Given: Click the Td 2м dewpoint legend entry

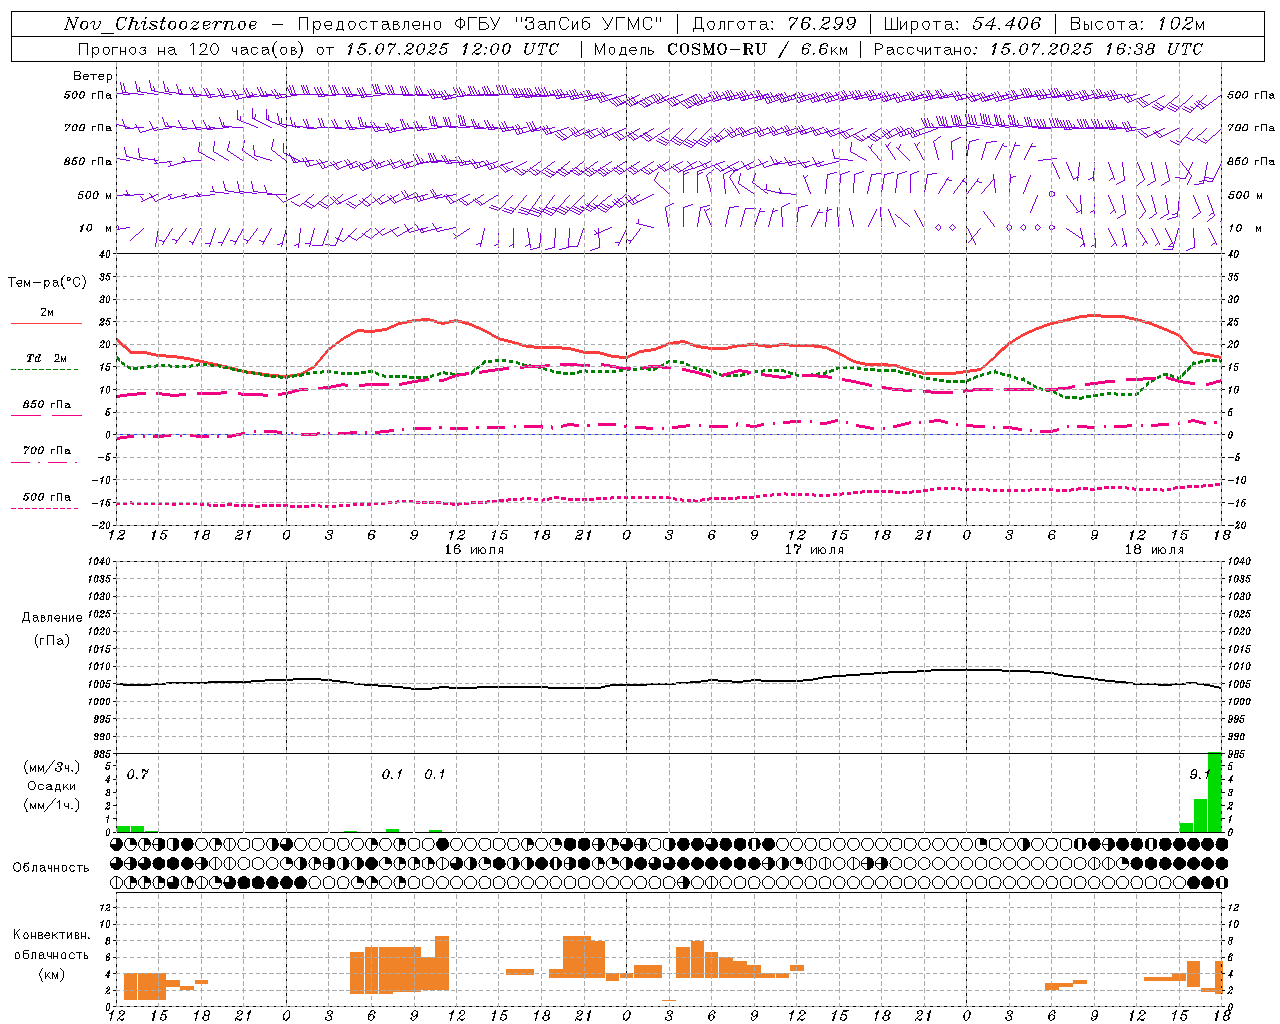Looking at the screenshot, I should (46, 358).
